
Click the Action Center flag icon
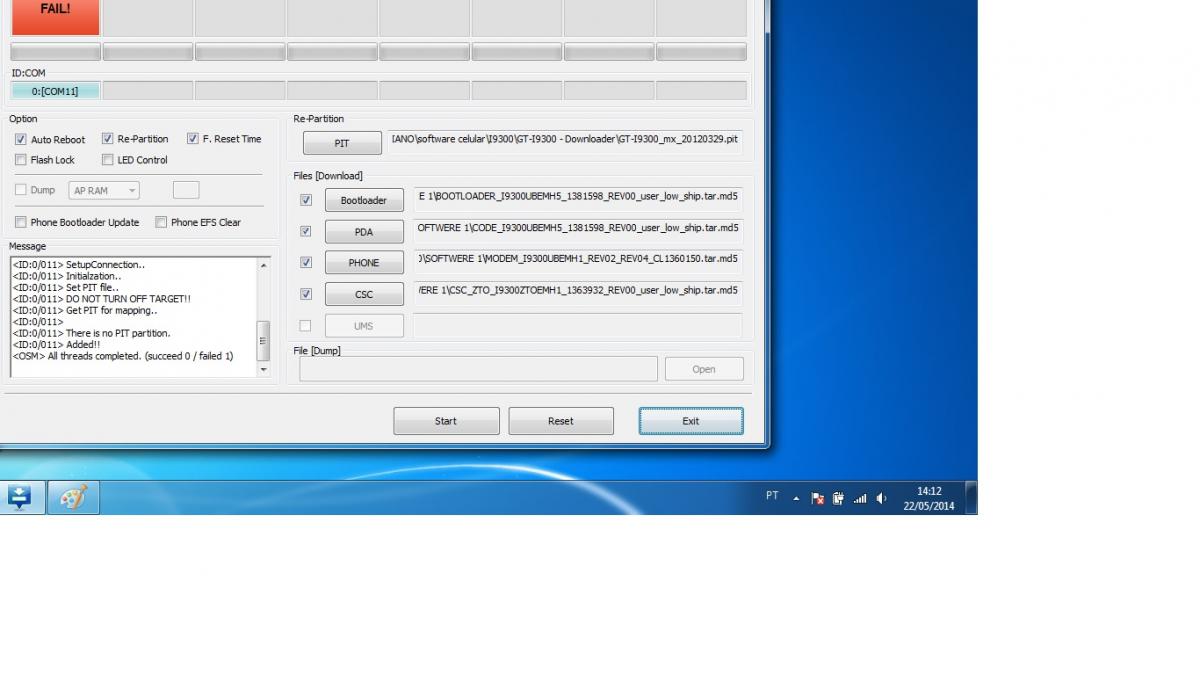point(817,498)
